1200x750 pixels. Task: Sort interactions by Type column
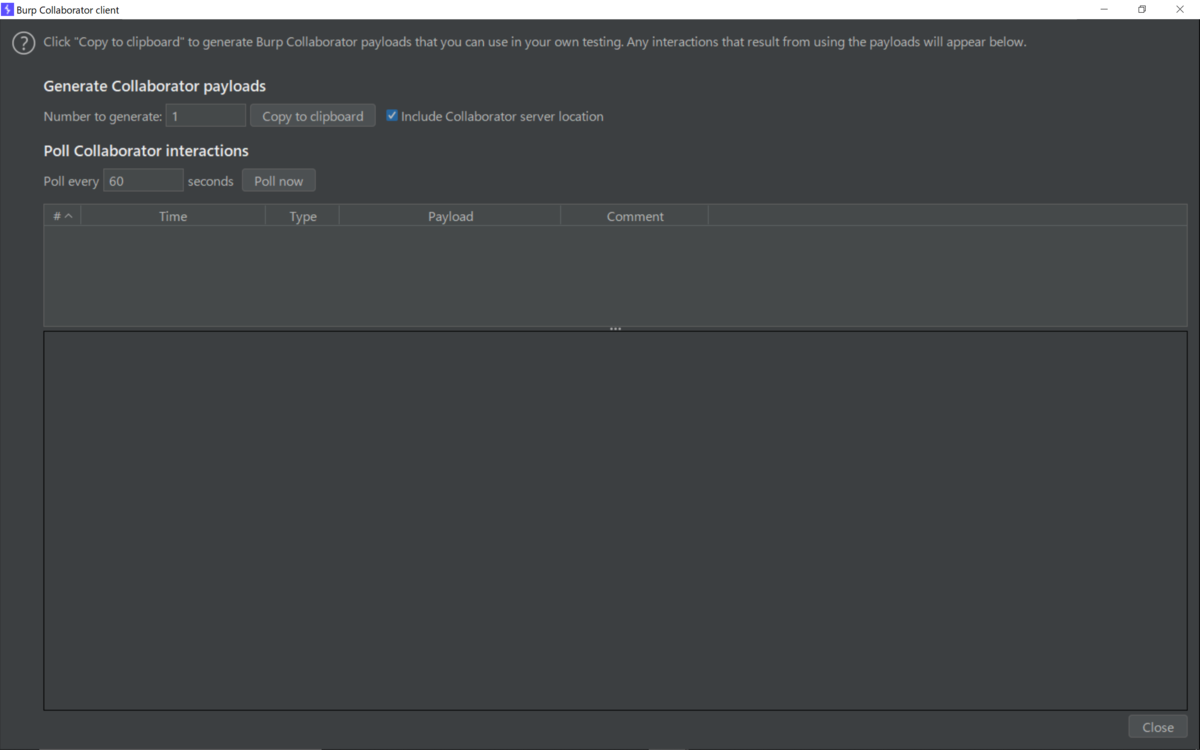(x=303, y=216)
